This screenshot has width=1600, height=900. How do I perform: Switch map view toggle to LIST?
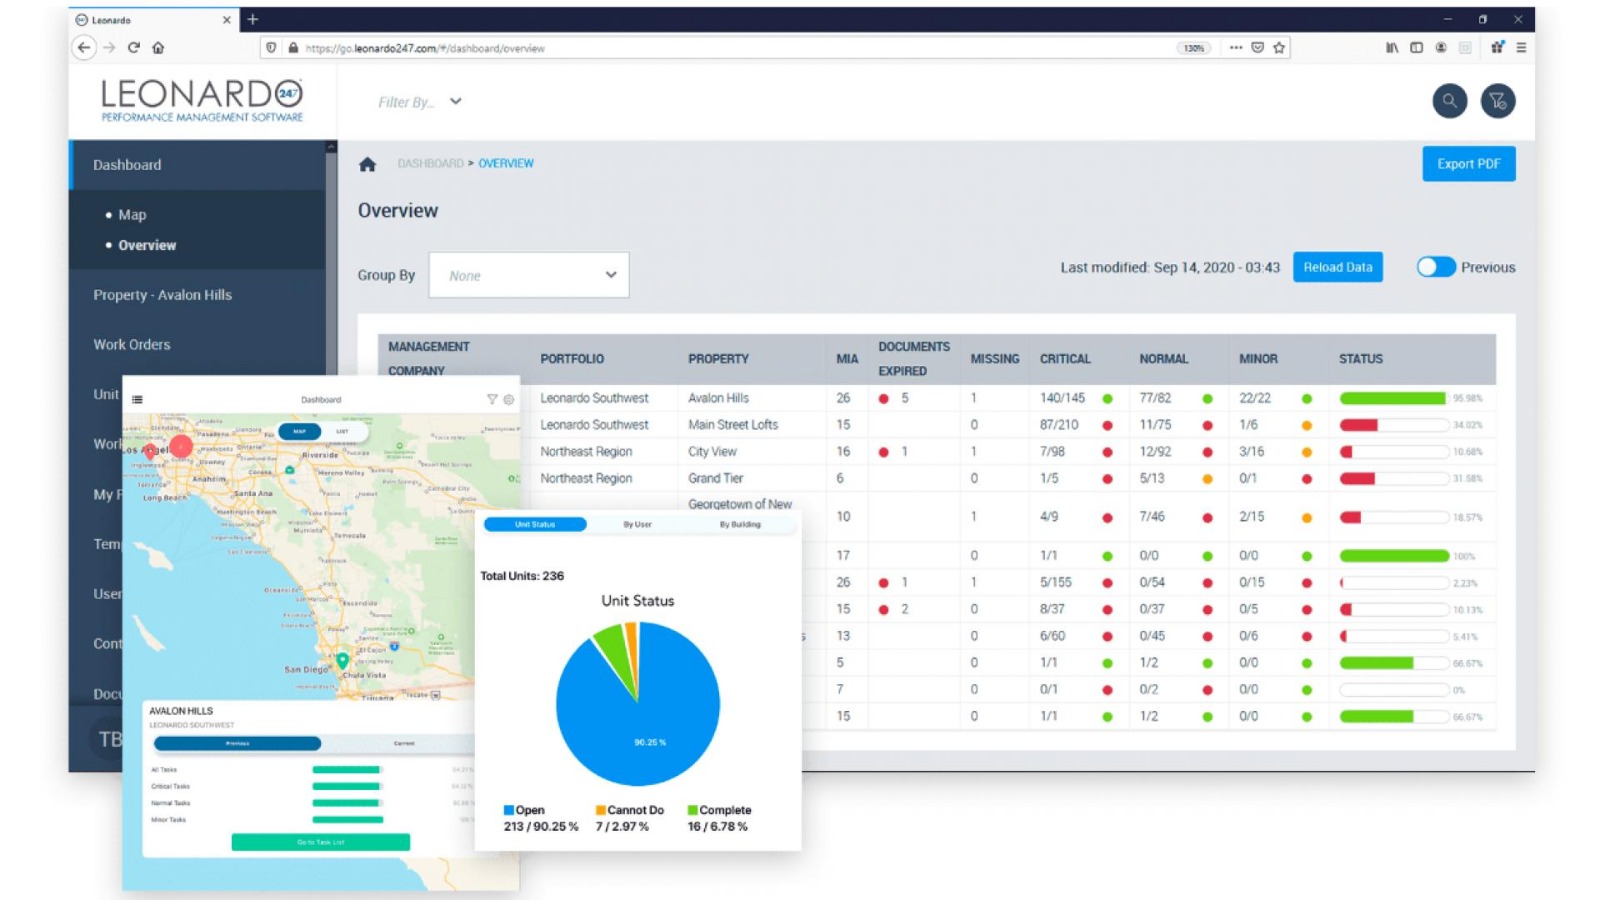pos(342,431)
